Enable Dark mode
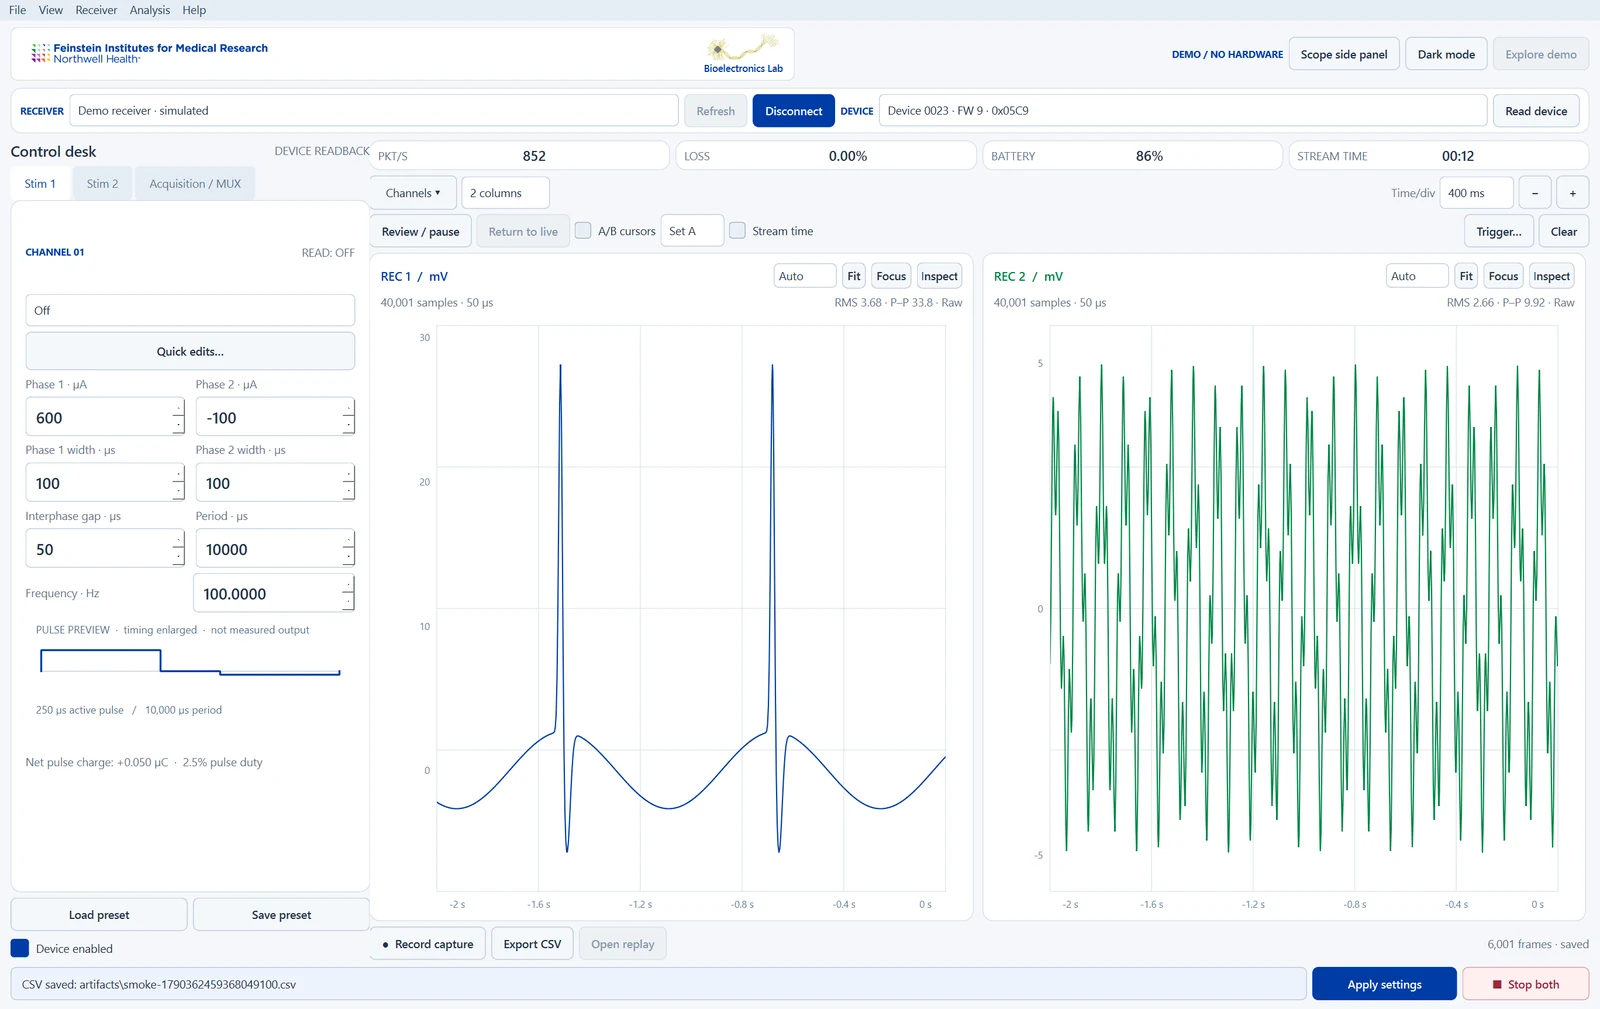Viewport: 1600px width, 1009px height. [1446, 54]
